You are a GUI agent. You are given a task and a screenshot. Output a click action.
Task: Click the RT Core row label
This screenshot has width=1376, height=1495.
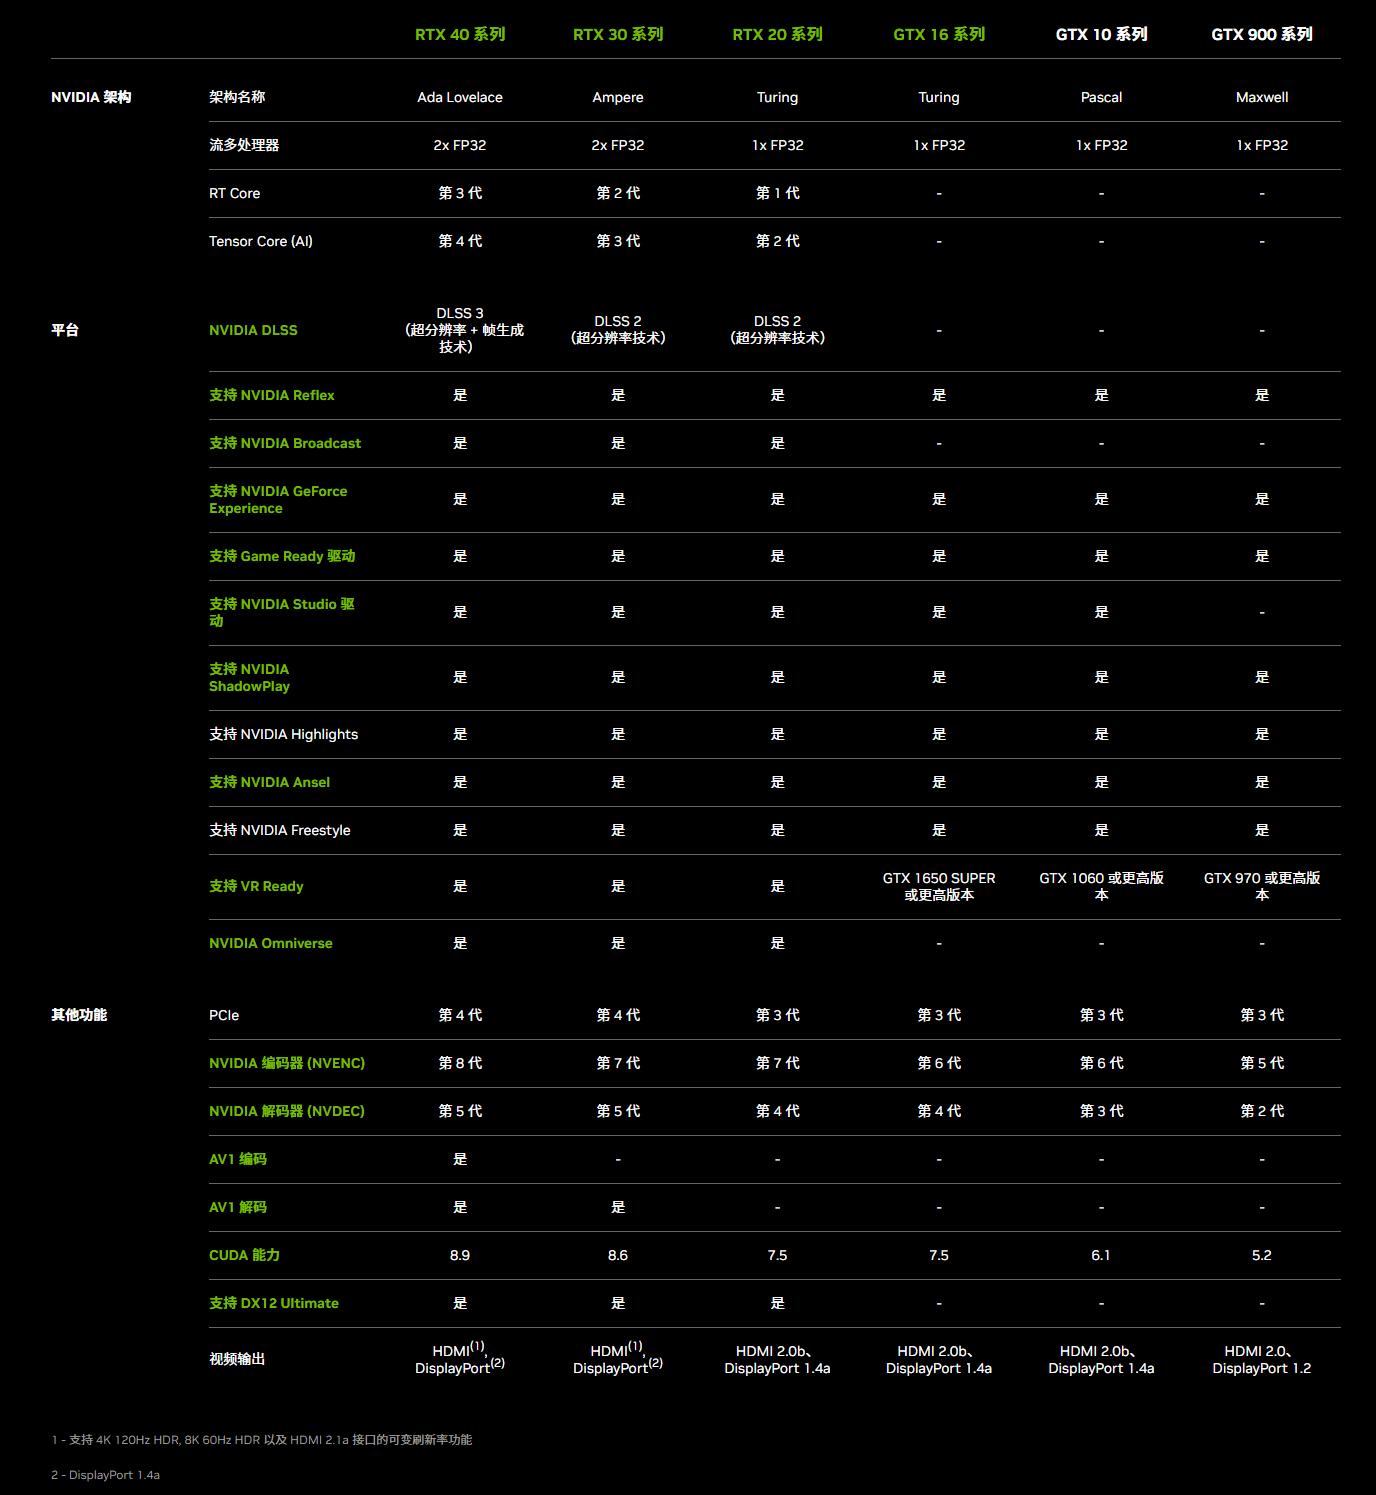(234, 193)
